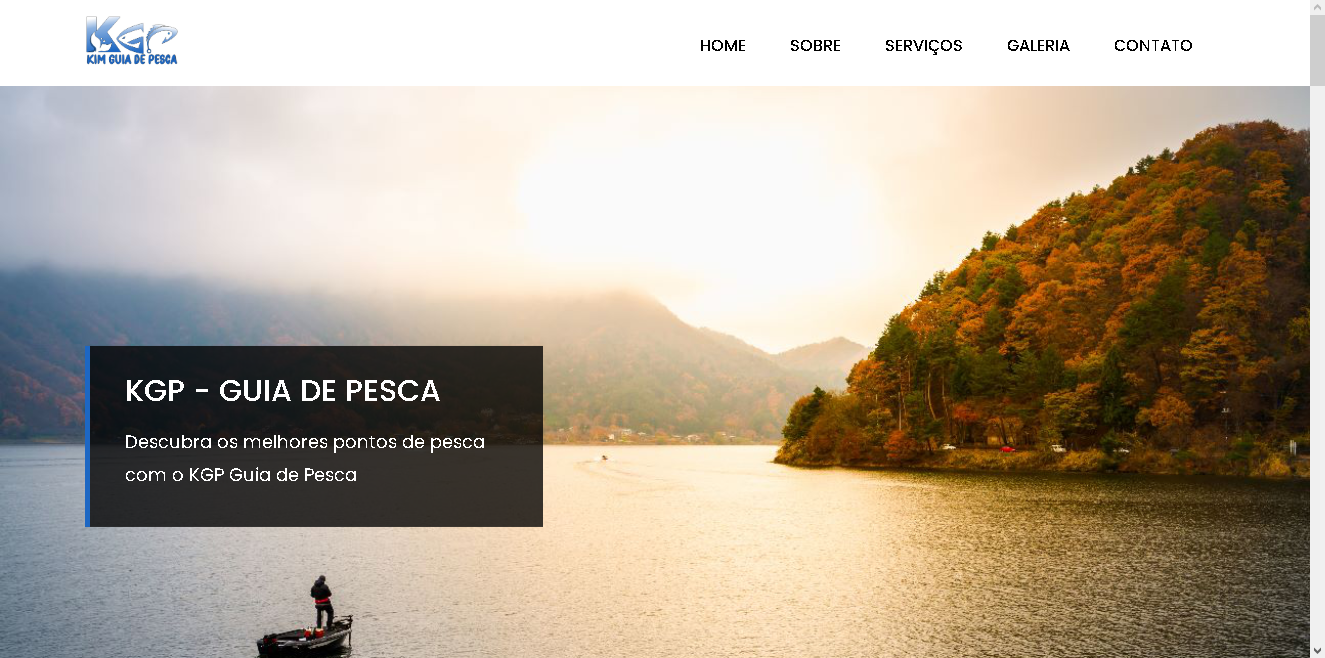Click the fisherman standing on the boat
The image size is (1325, 658).
pyautogui.click(x=321, y=602)
